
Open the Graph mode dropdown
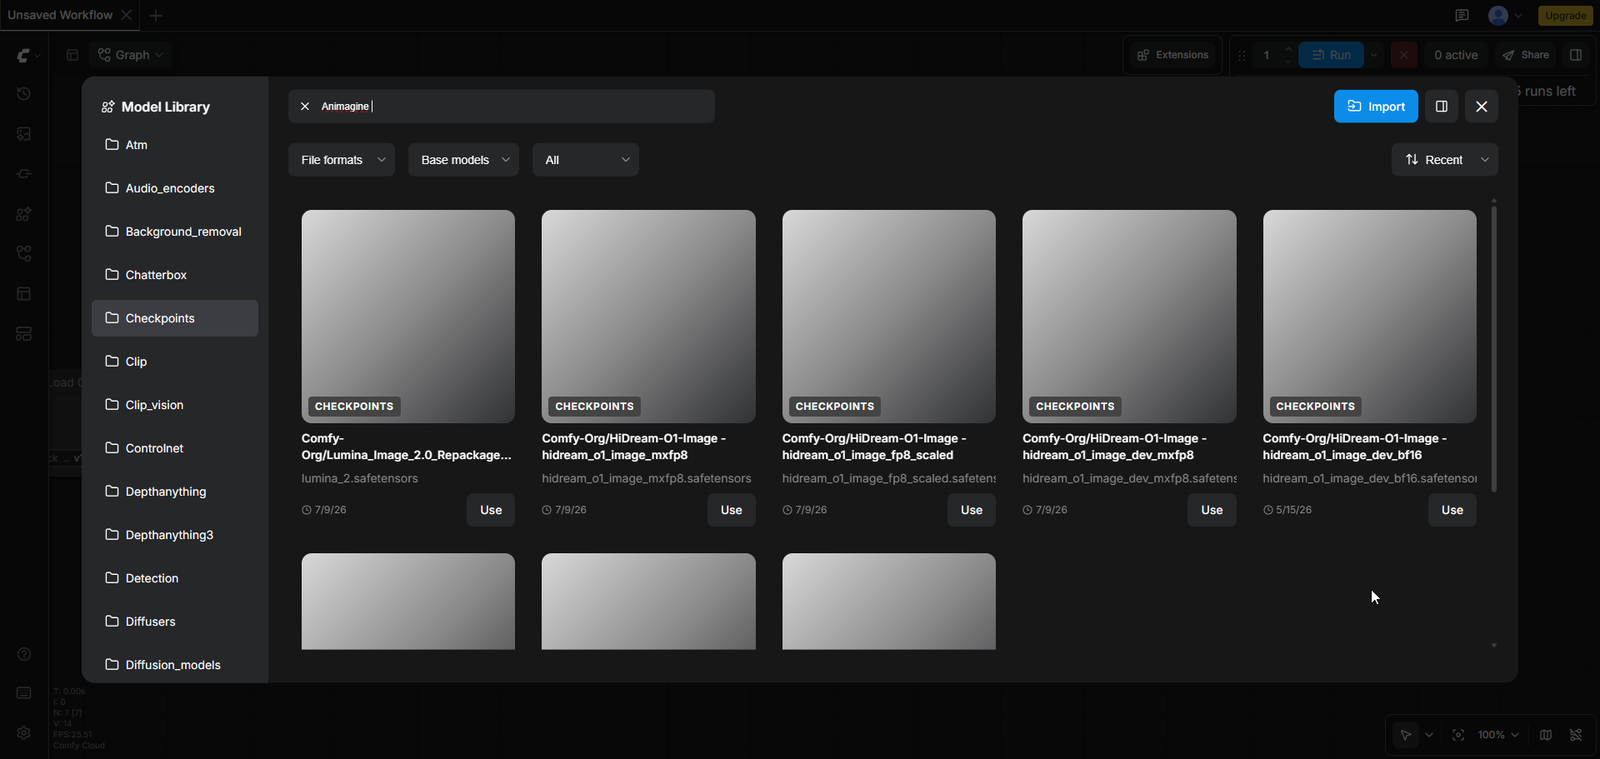point(130,55)
